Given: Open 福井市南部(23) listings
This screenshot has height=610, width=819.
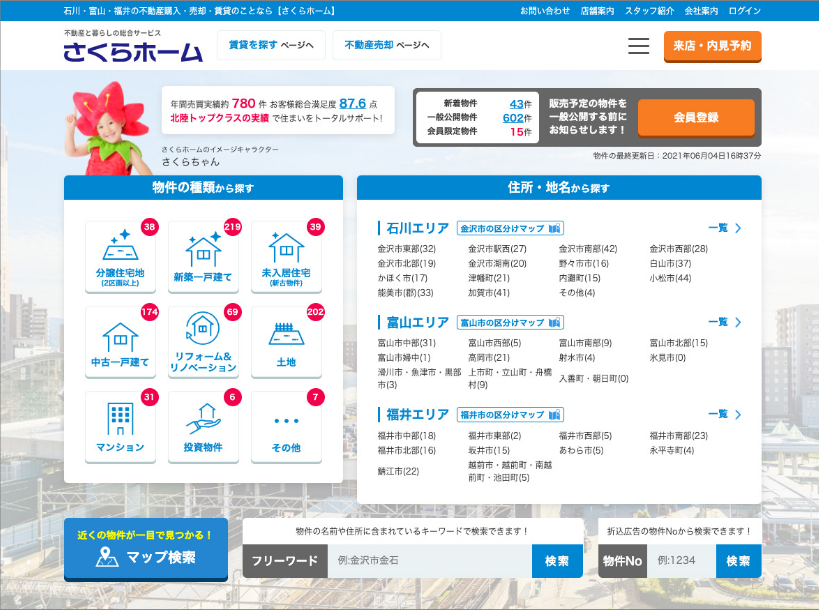Looking at the screenshot, I should (x=679, y=436).
